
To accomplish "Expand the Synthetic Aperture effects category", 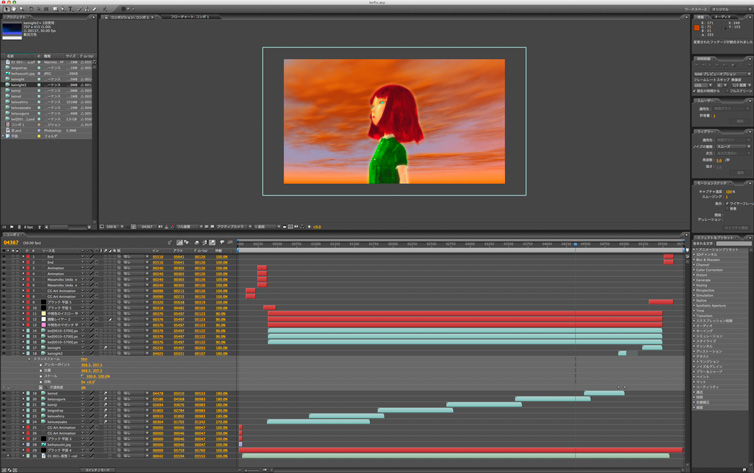I will coord(694,305).
